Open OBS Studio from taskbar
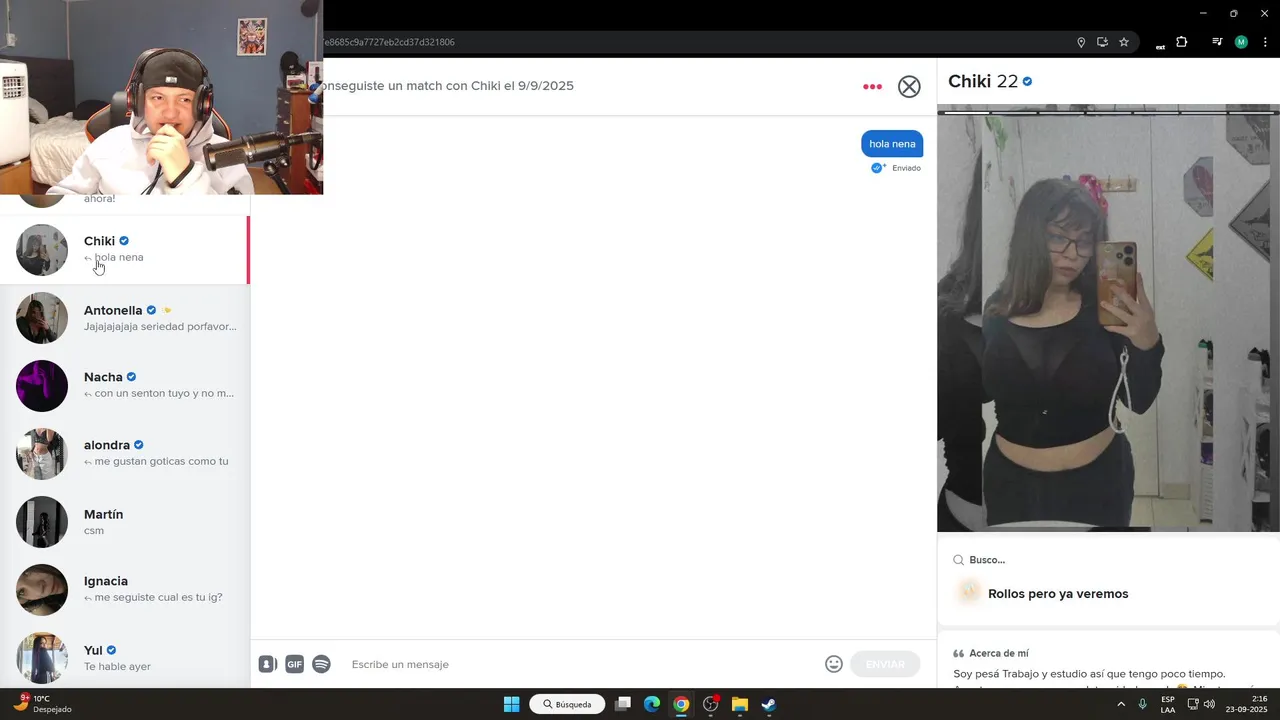 [711, 704]
